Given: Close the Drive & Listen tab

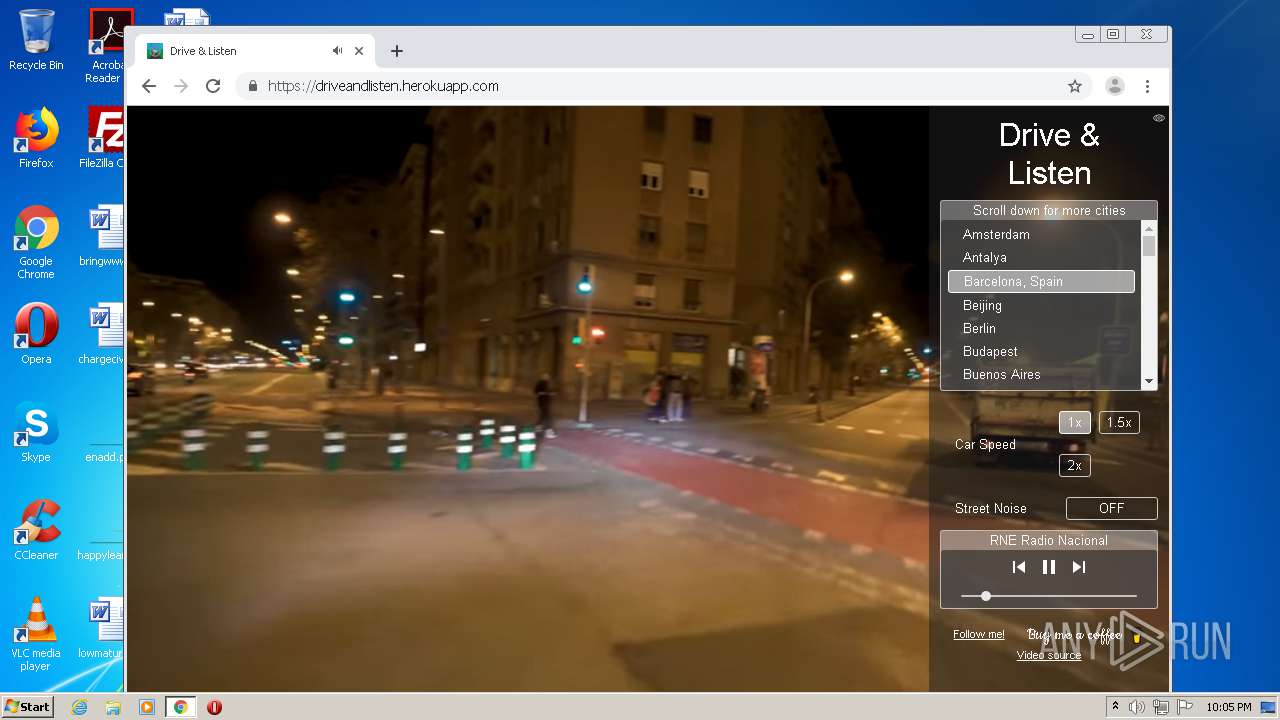Looking at the screenshot, I should tap(359, 51).
